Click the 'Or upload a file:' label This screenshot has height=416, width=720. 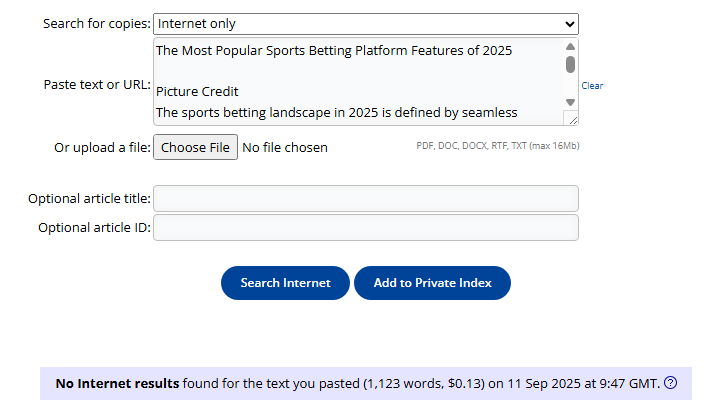coord(102,148)
